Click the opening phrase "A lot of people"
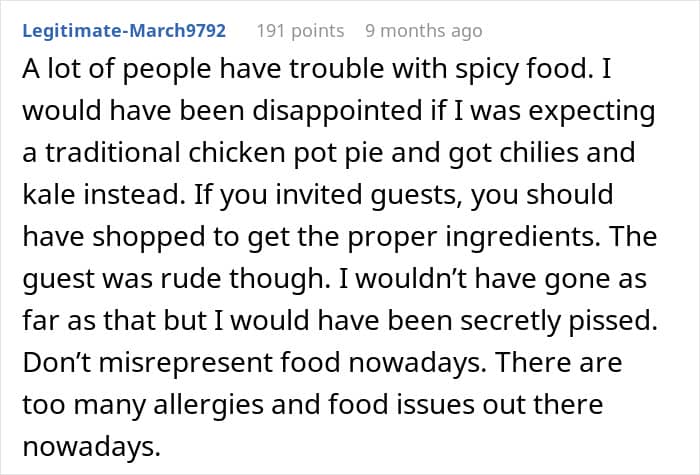The height and width of the screenshot is (475, 700). tap(116, 70)
